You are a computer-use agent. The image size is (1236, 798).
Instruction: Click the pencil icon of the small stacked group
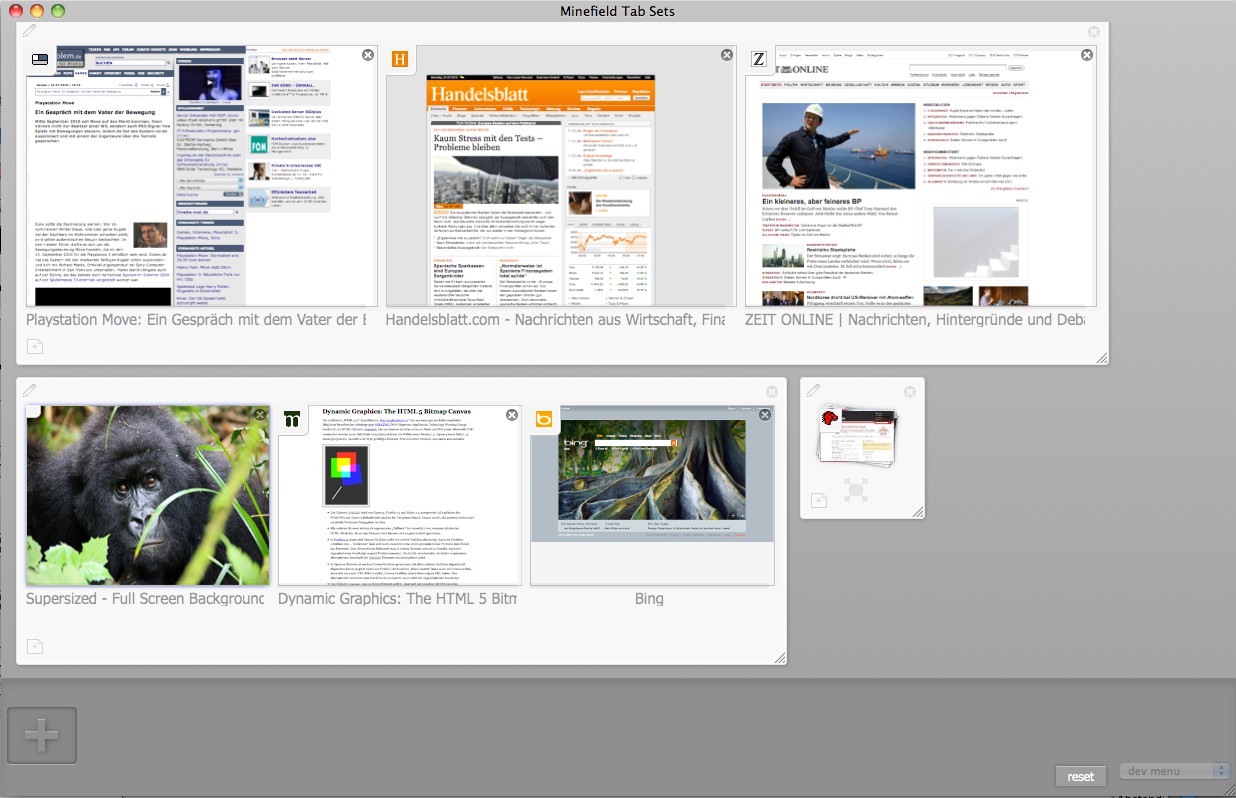tap(814, 390)
